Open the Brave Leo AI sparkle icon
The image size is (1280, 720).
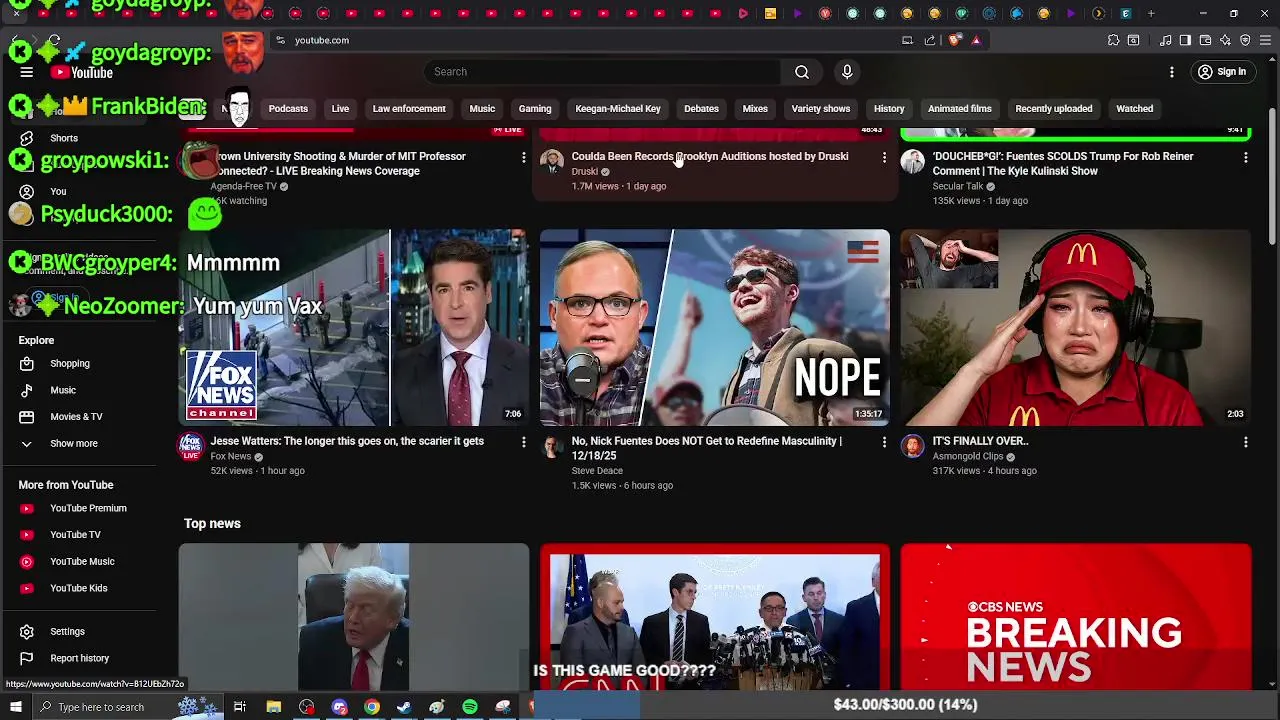coord(1225,40)
